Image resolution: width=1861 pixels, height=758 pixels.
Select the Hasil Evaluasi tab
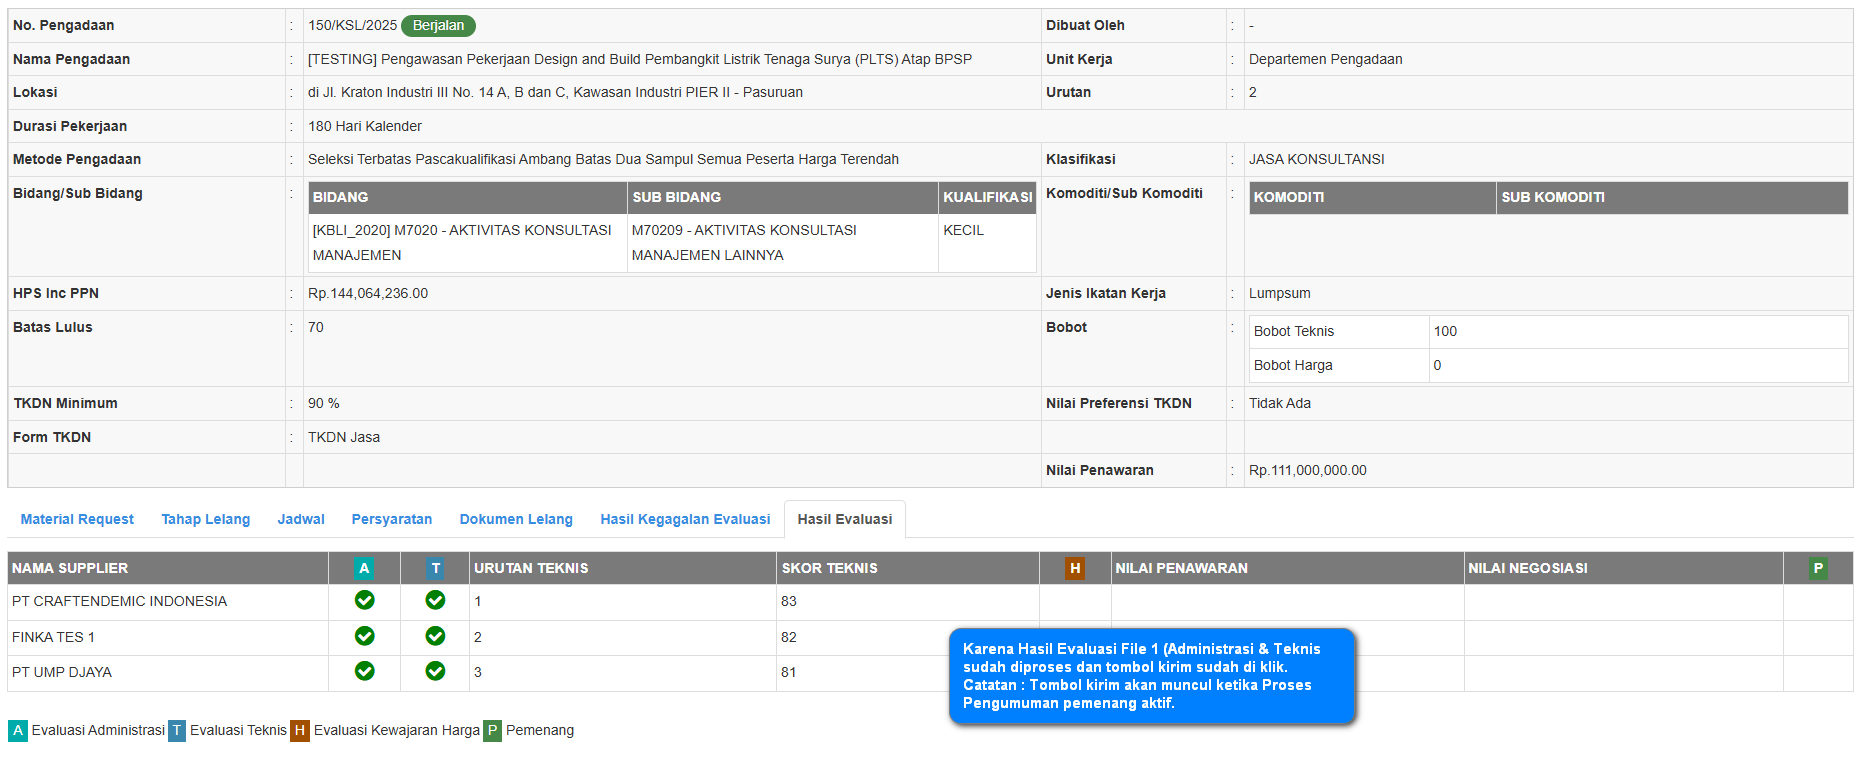844,519
